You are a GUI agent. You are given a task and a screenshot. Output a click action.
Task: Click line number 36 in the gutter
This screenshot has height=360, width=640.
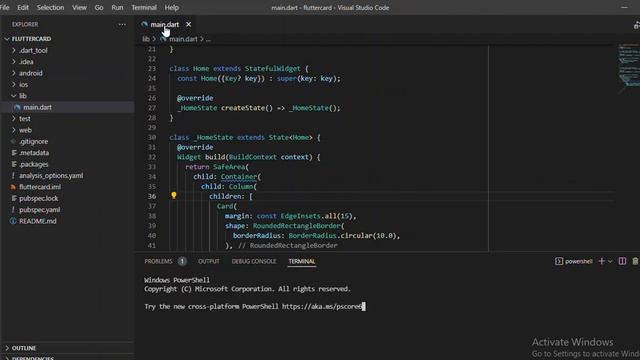click(x=152, y=196)
